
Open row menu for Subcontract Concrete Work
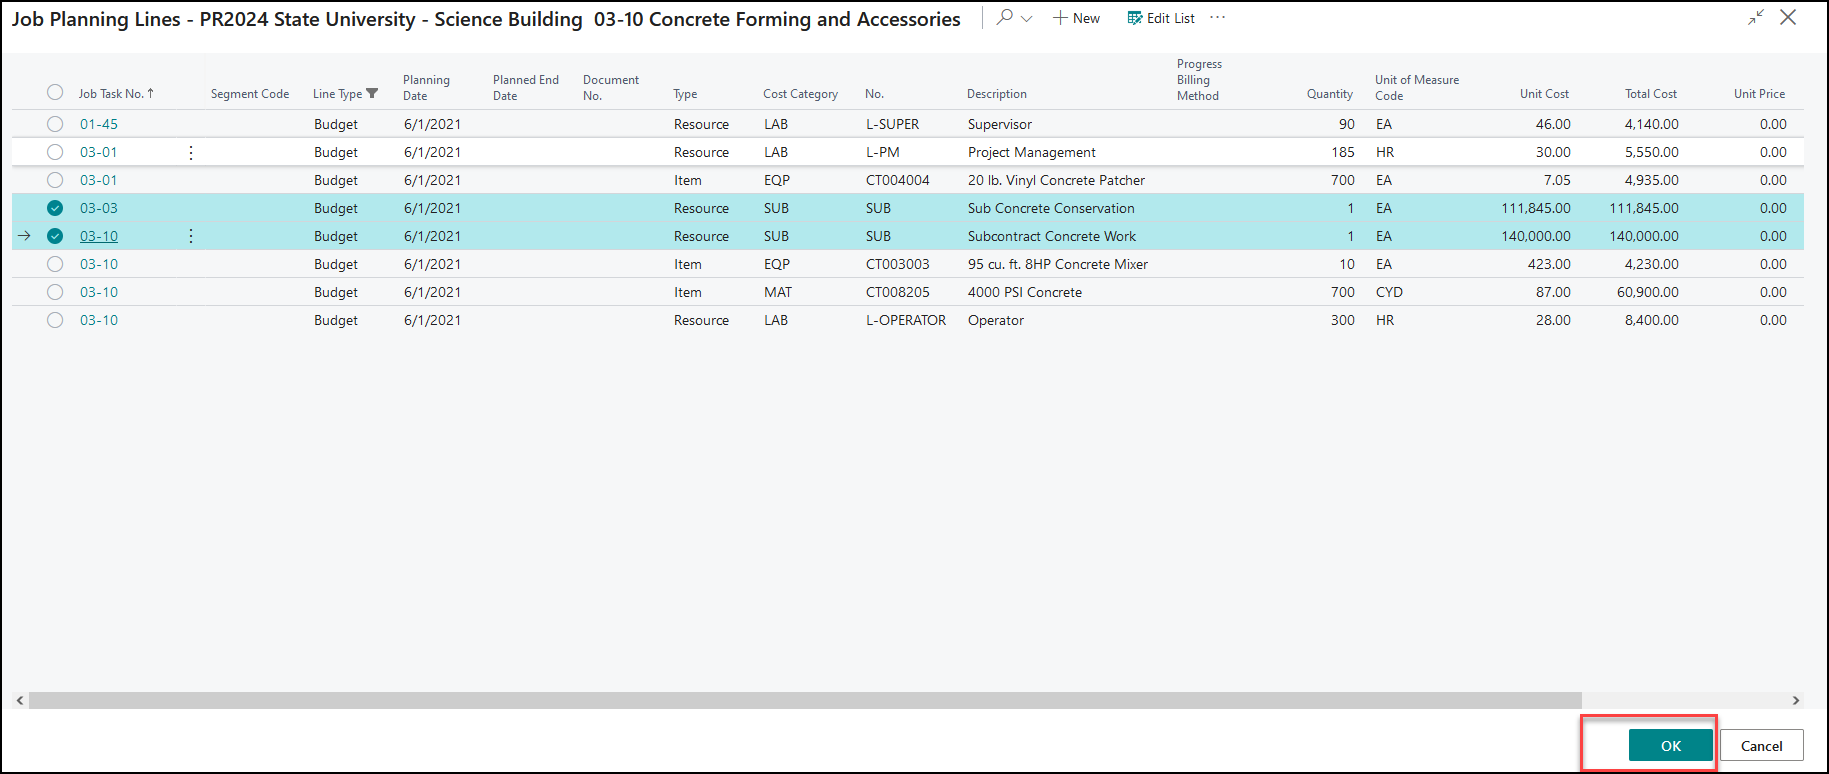pos(191,236)
